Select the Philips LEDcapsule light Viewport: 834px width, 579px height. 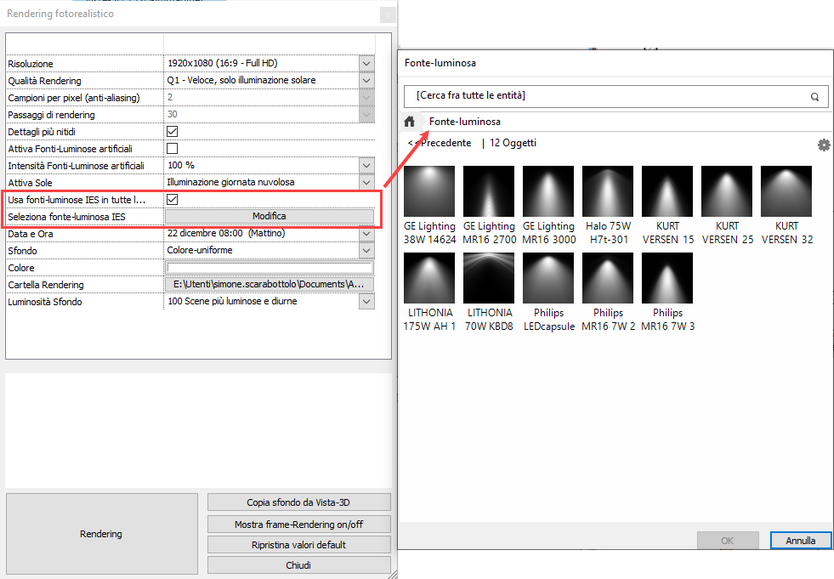[548, 292]
